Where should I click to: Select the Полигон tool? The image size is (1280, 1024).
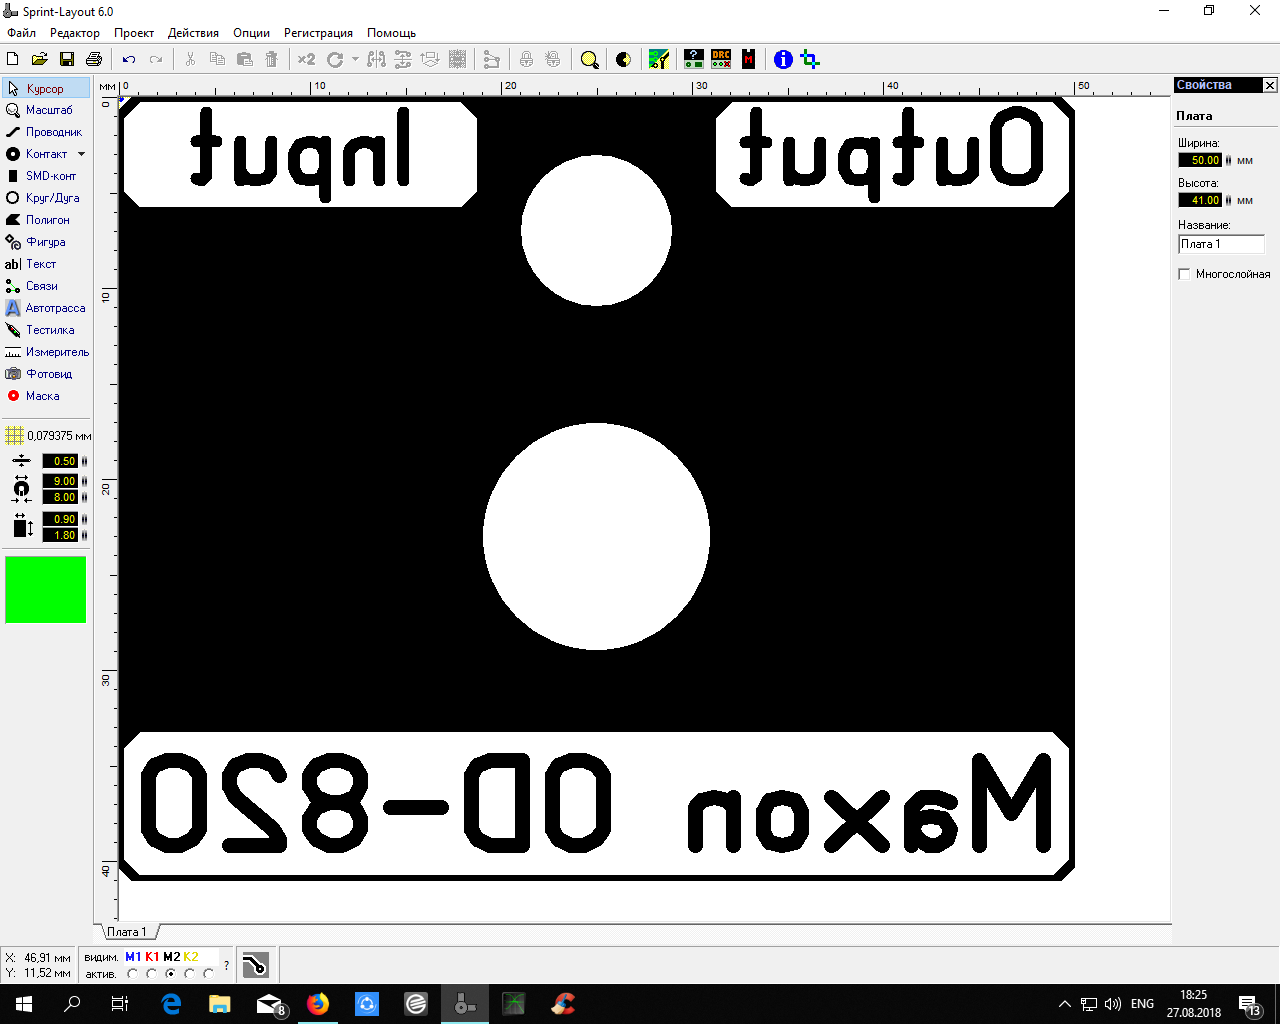46,220
